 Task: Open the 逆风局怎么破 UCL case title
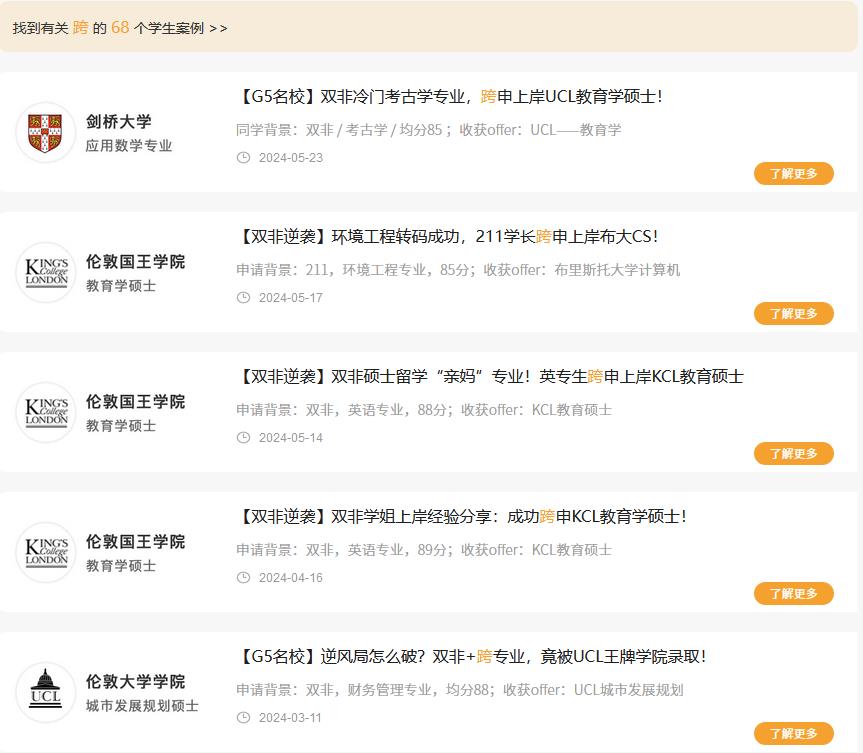coord(472,657)
